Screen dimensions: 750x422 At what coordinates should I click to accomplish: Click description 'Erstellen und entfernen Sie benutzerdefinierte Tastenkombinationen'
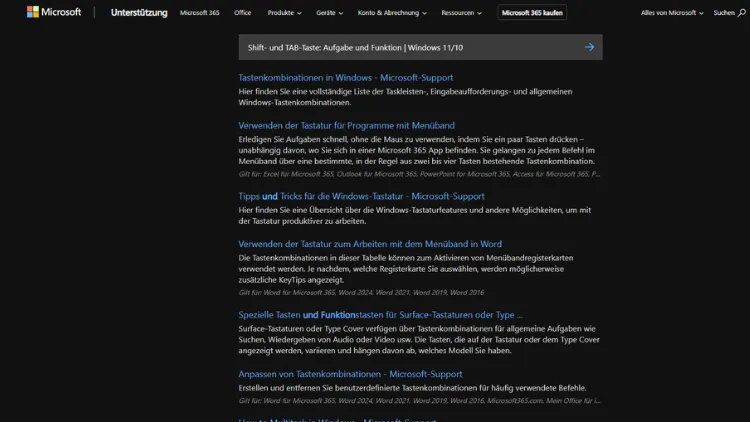[412, 388]
